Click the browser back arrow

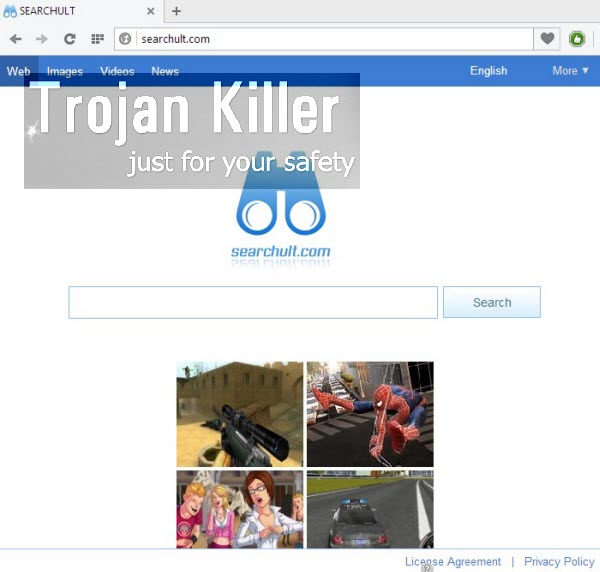click(16, 39)
